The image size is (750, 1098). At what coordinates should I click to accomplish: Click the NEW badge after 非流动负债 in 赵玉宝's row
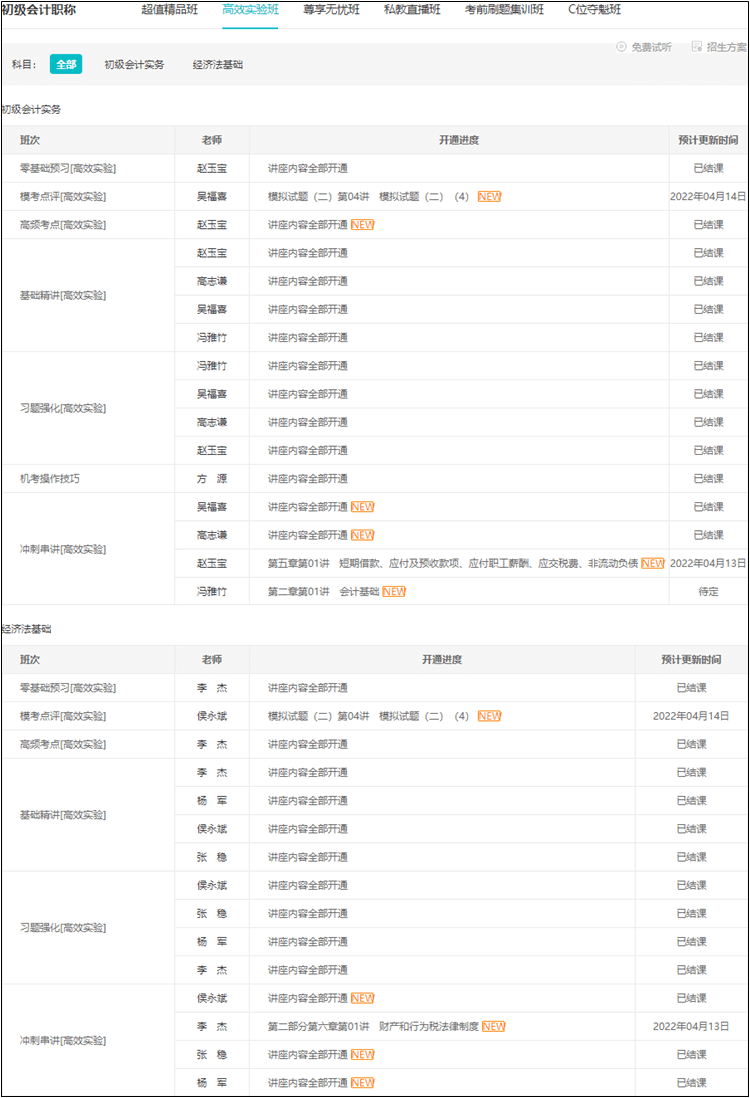(653, 564)
